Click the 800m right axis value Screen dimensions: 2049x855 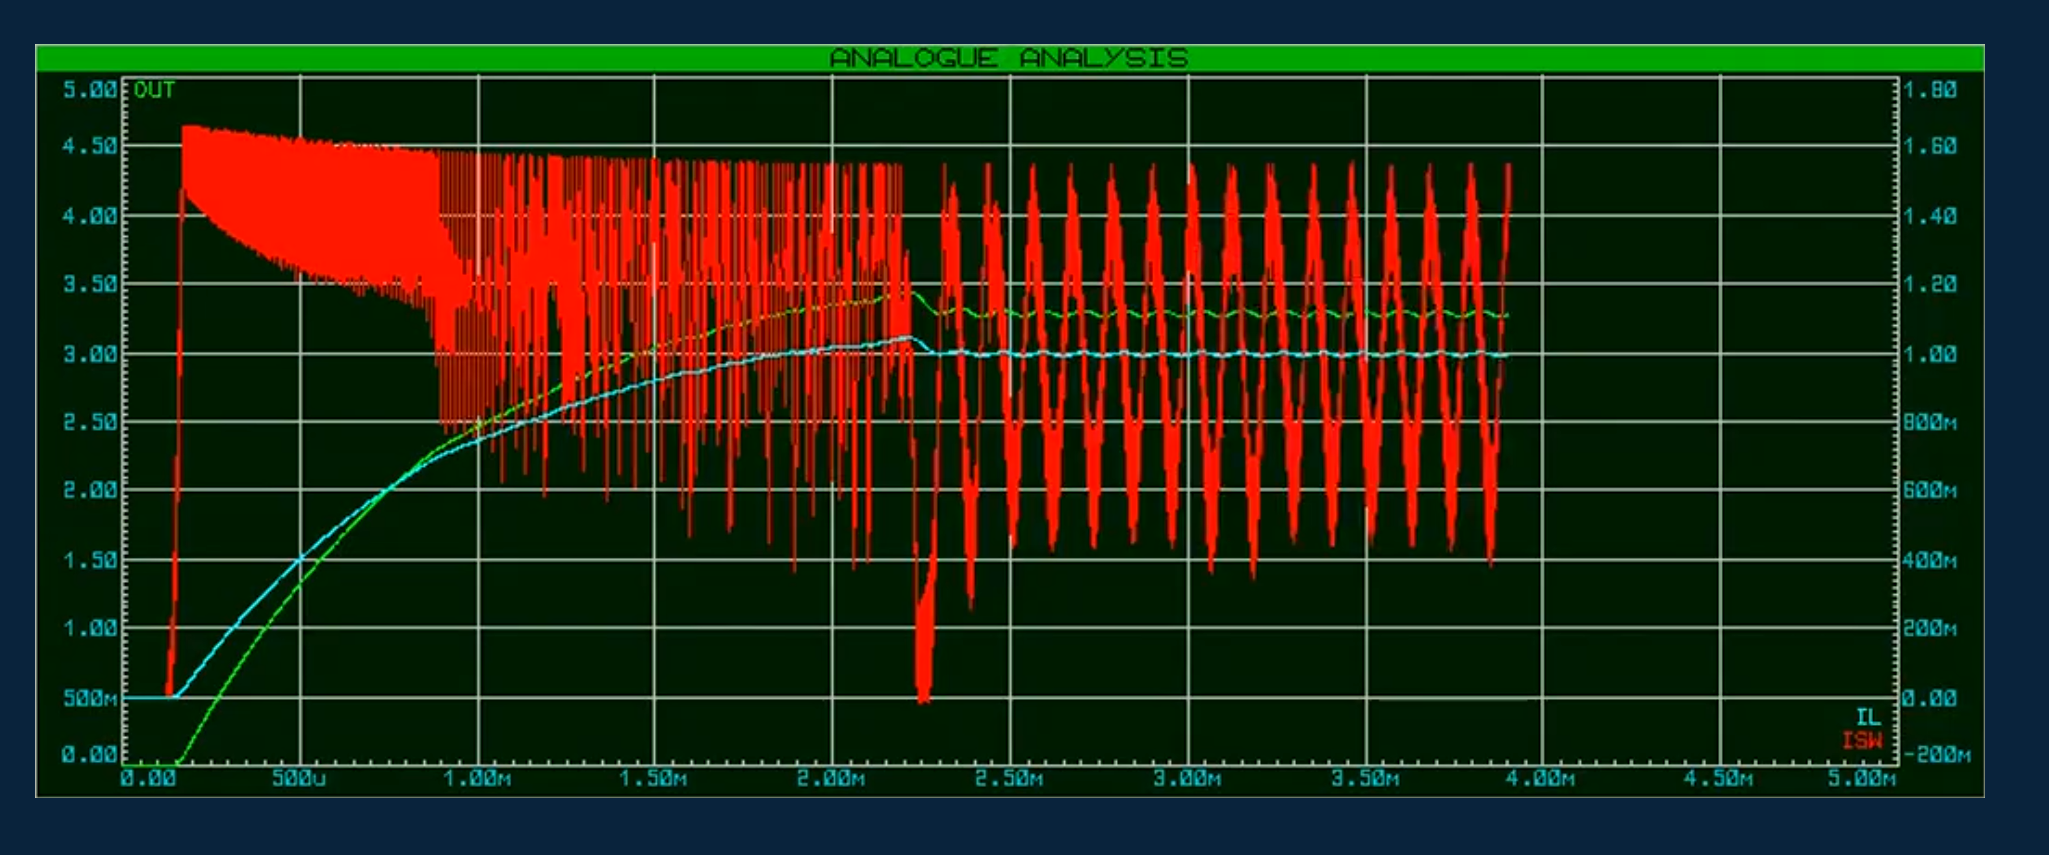(x=1930, y=423)
